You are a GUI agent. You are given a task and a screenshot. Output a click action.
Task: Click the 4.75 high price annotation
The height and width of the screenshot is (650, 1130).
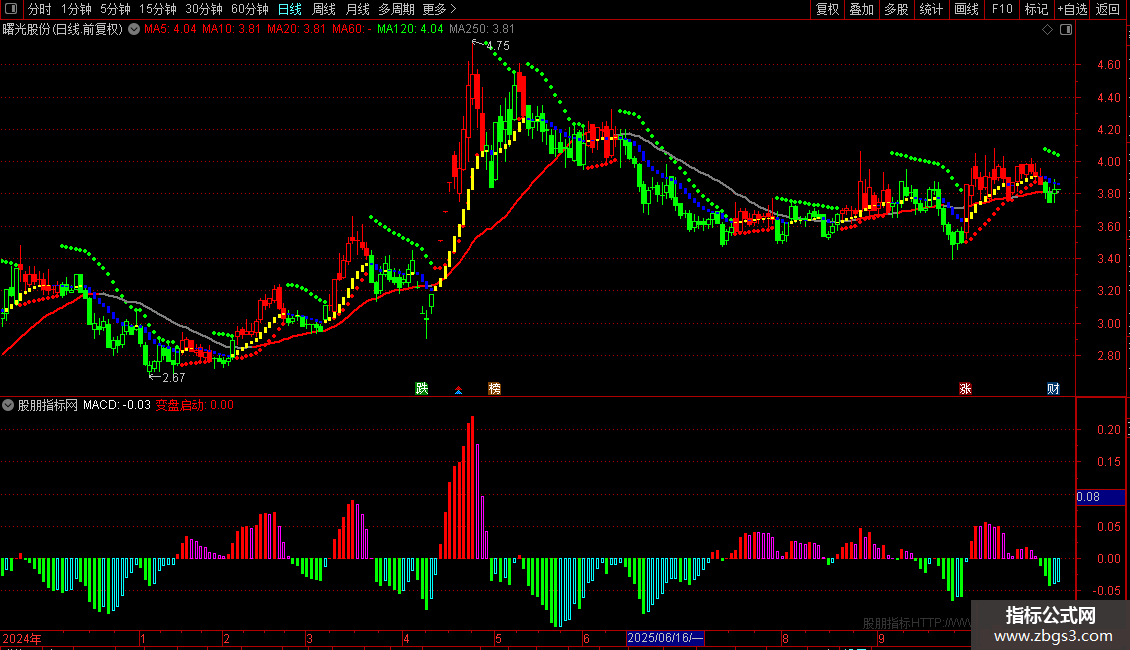[x=497, y=45]
